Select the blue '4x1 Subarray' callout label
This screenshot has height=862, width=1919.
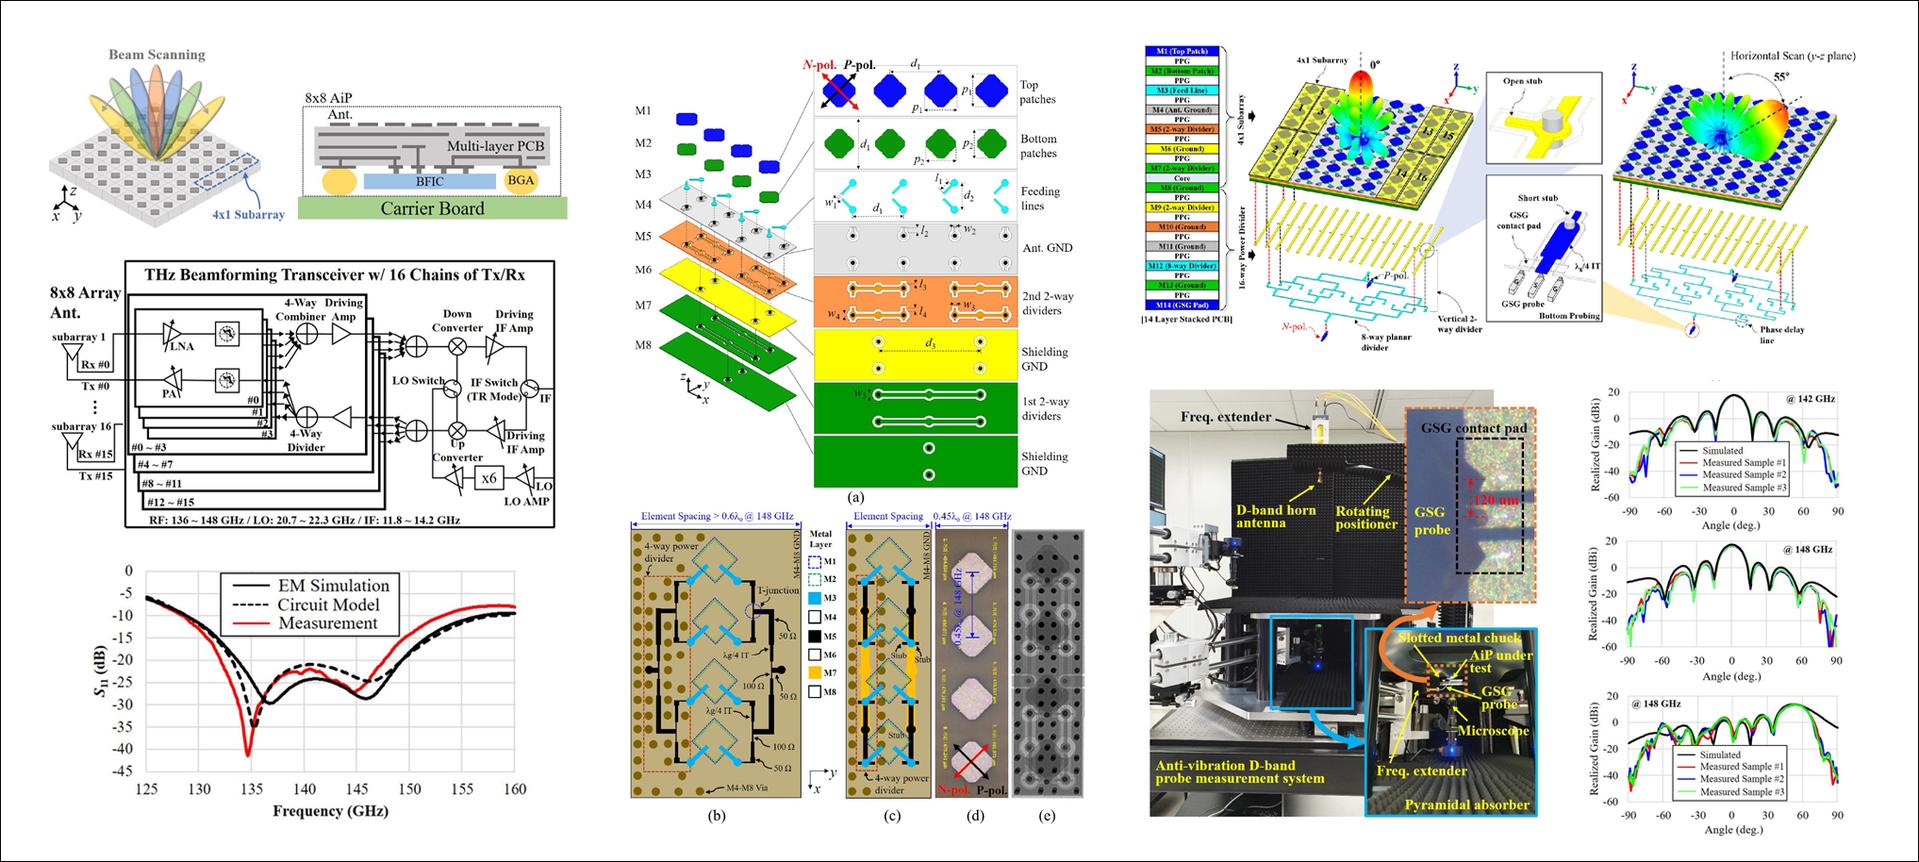point(248,214)
